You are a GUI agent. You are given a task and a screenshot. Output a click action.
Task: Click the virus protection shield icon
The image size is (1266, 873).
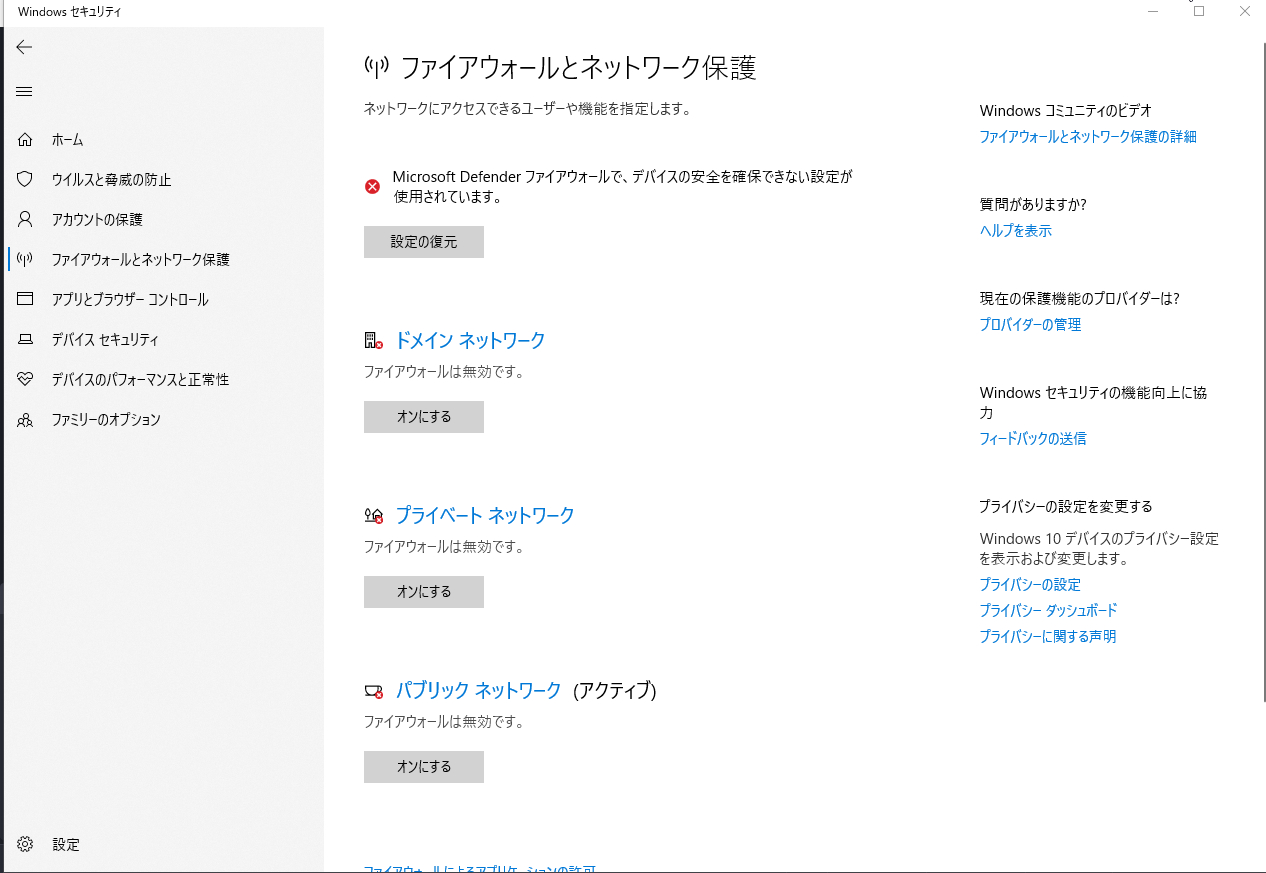click(x=26, y=180)
